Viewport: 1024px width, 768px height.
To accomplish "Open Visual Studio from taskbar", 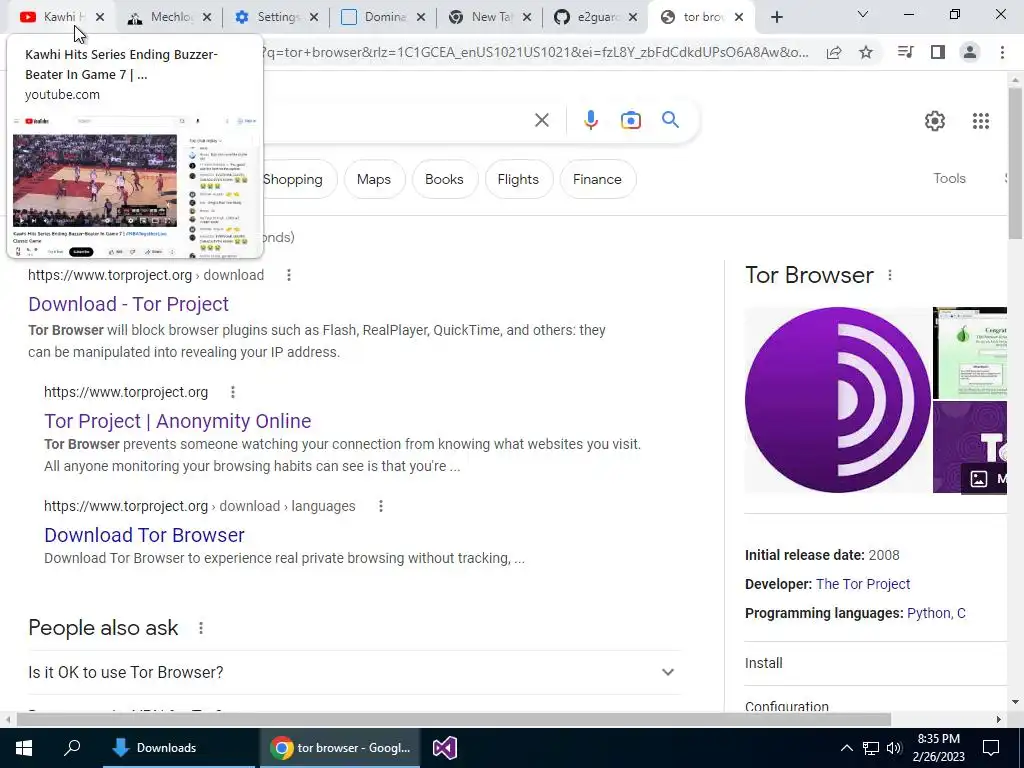I will point(444,748).
